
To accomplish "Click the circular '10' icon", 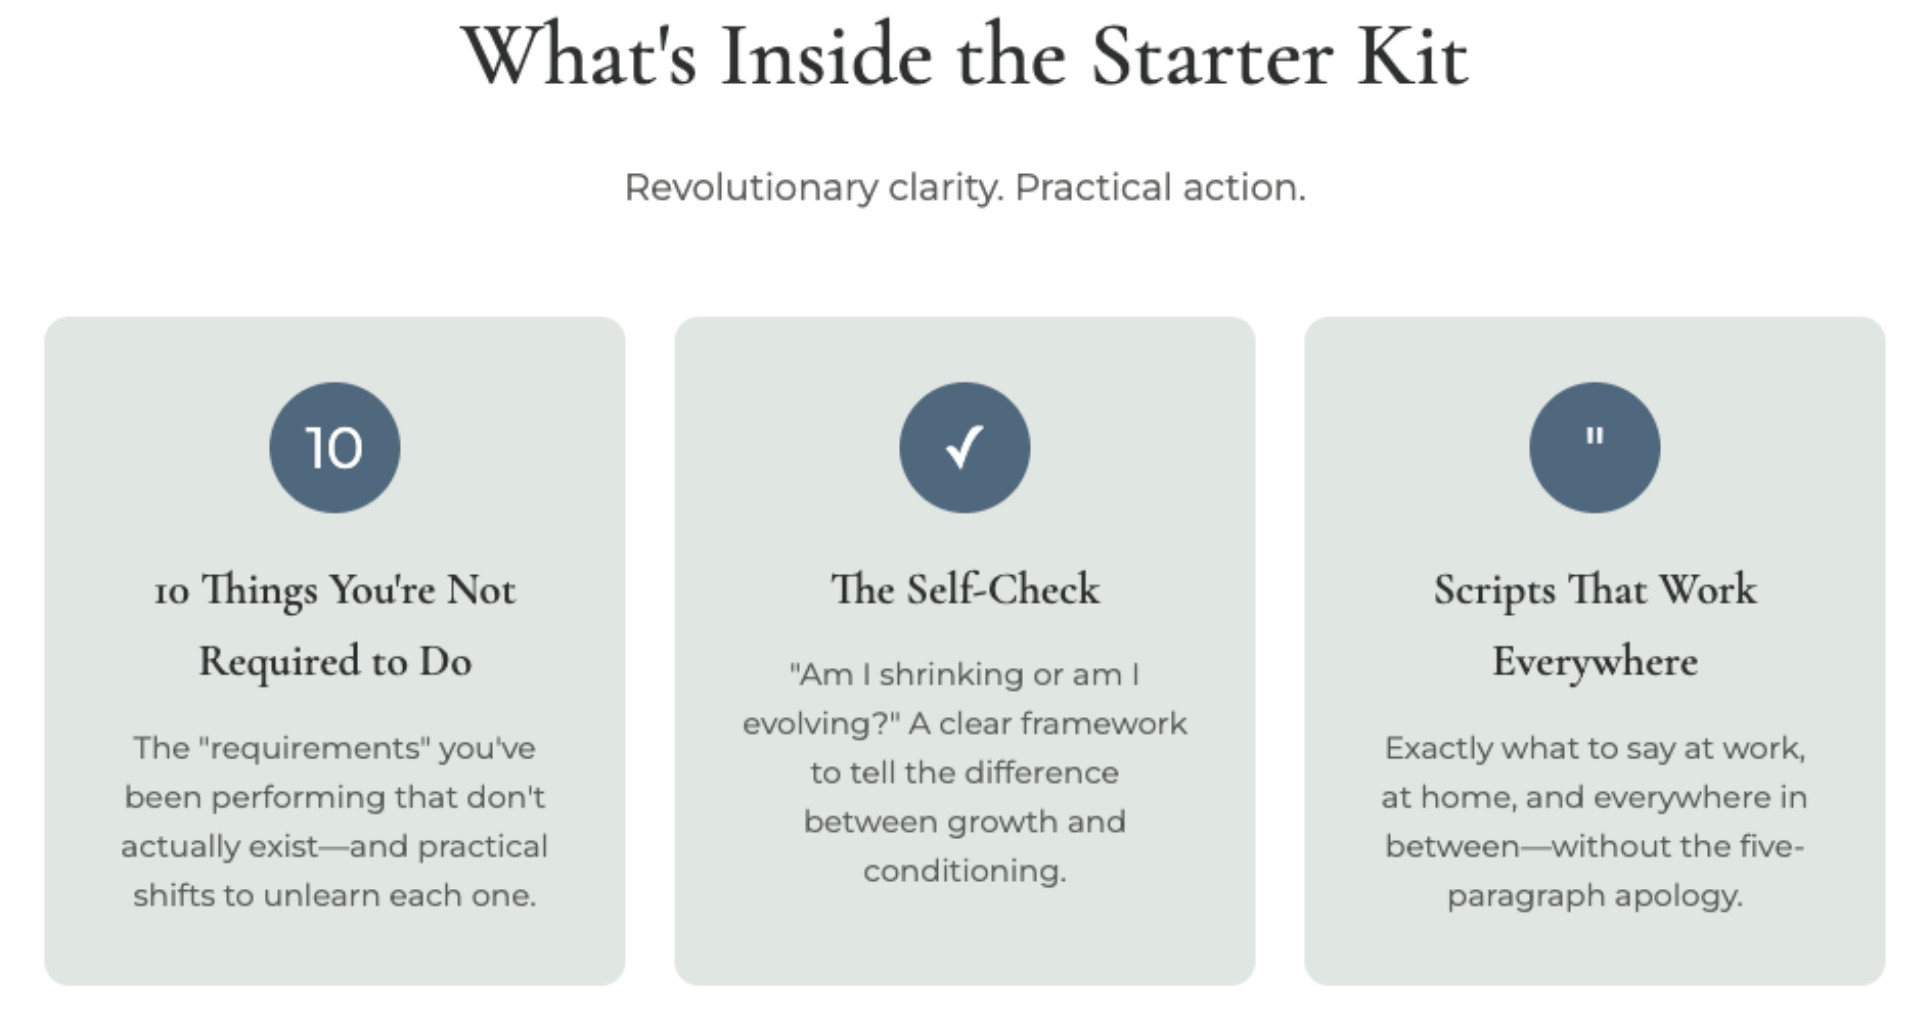I will pyautogui.click(x=334, y=447).
